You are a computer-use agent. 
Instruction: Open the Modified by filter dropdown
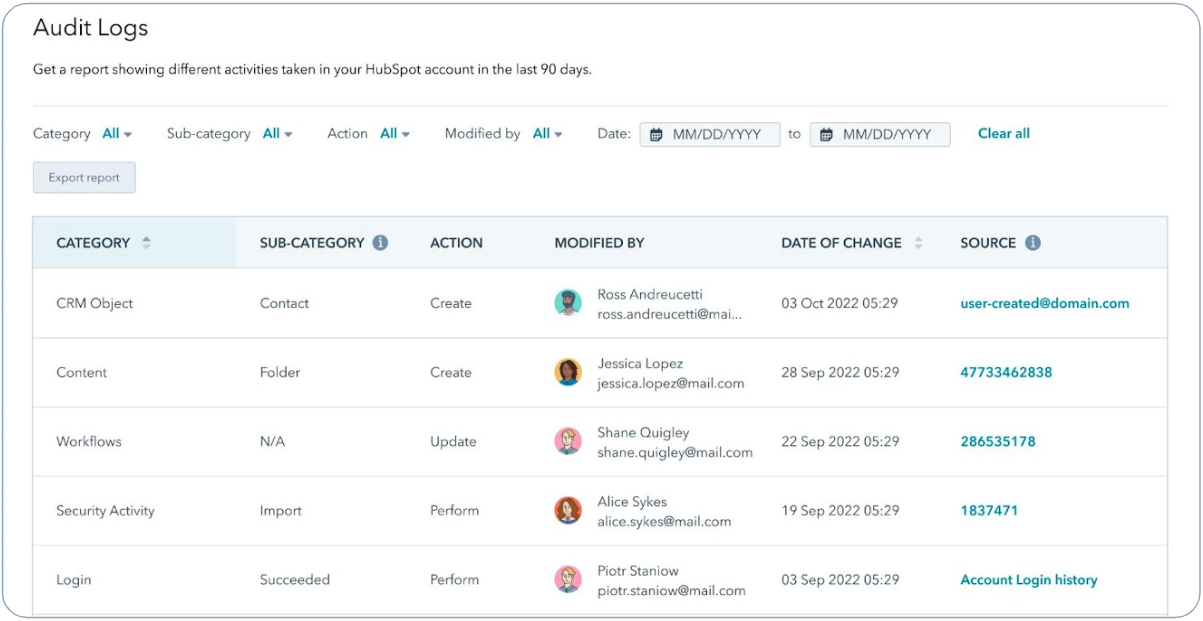[x=547, y=134]
